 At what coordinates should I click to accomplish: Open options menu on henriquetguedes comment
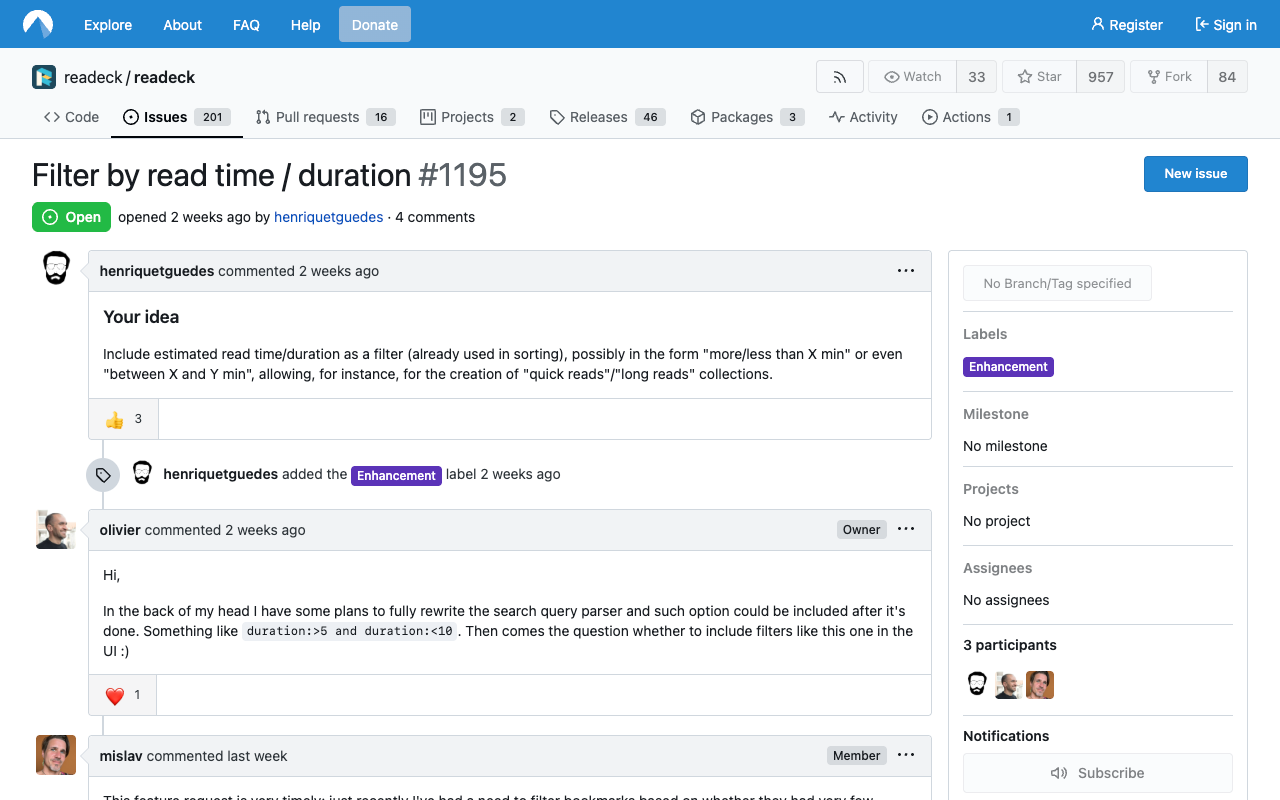pos(906,271)
